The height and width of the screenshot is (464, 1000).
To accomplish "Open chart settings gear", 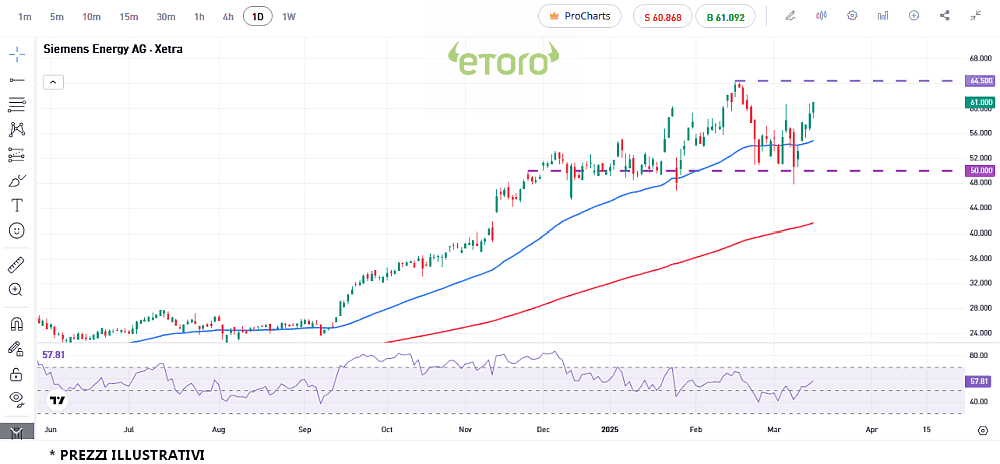I will coord(852,16).
